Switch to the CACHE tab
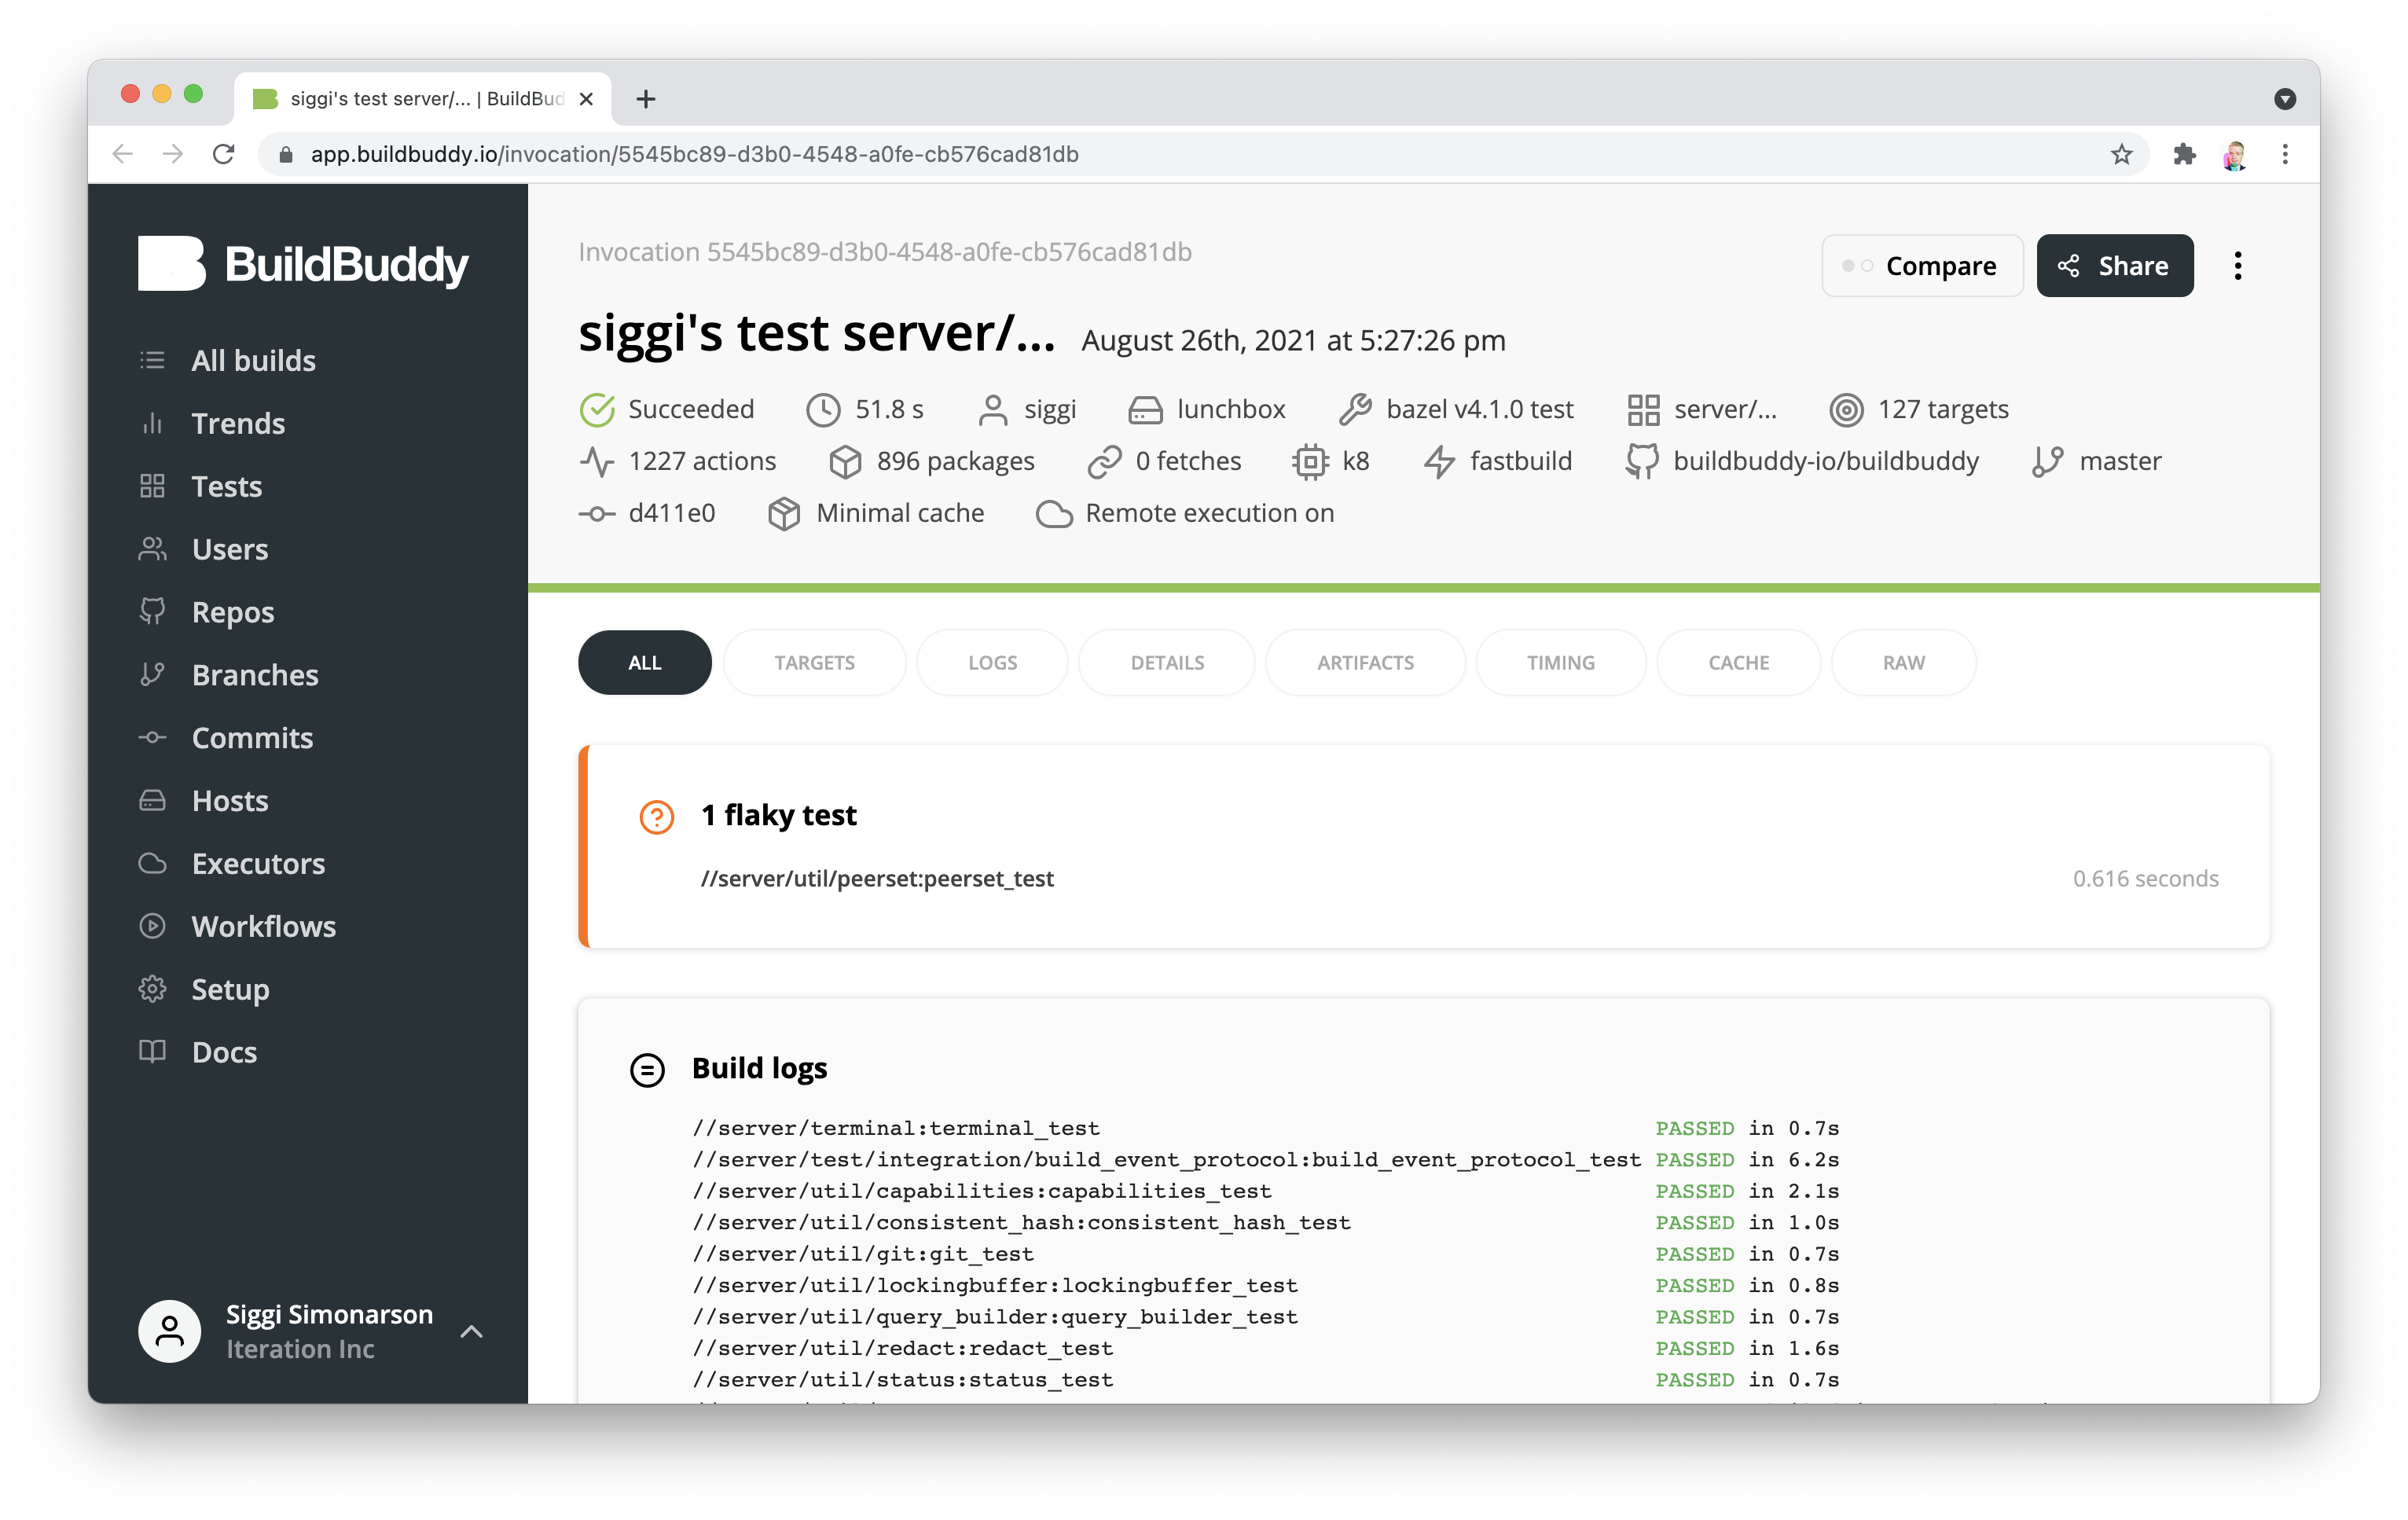Viewport: 2408px width, 1520px height. coord(1738,662)
